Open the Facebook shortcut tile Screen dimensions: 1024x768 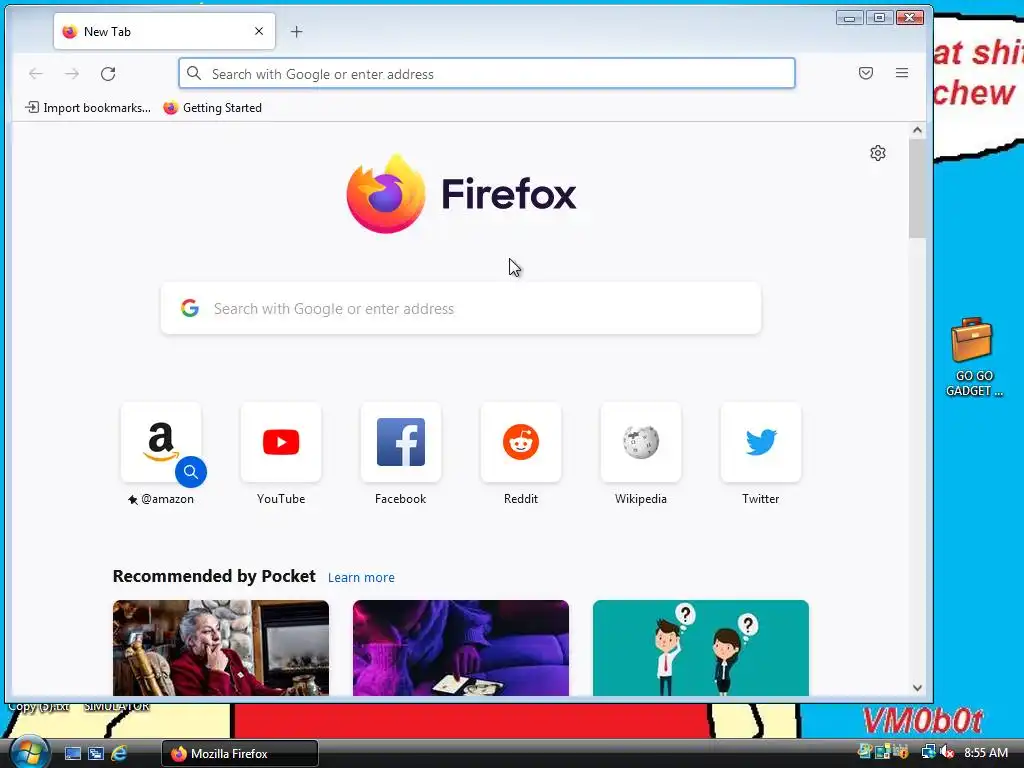click(401, 443)
